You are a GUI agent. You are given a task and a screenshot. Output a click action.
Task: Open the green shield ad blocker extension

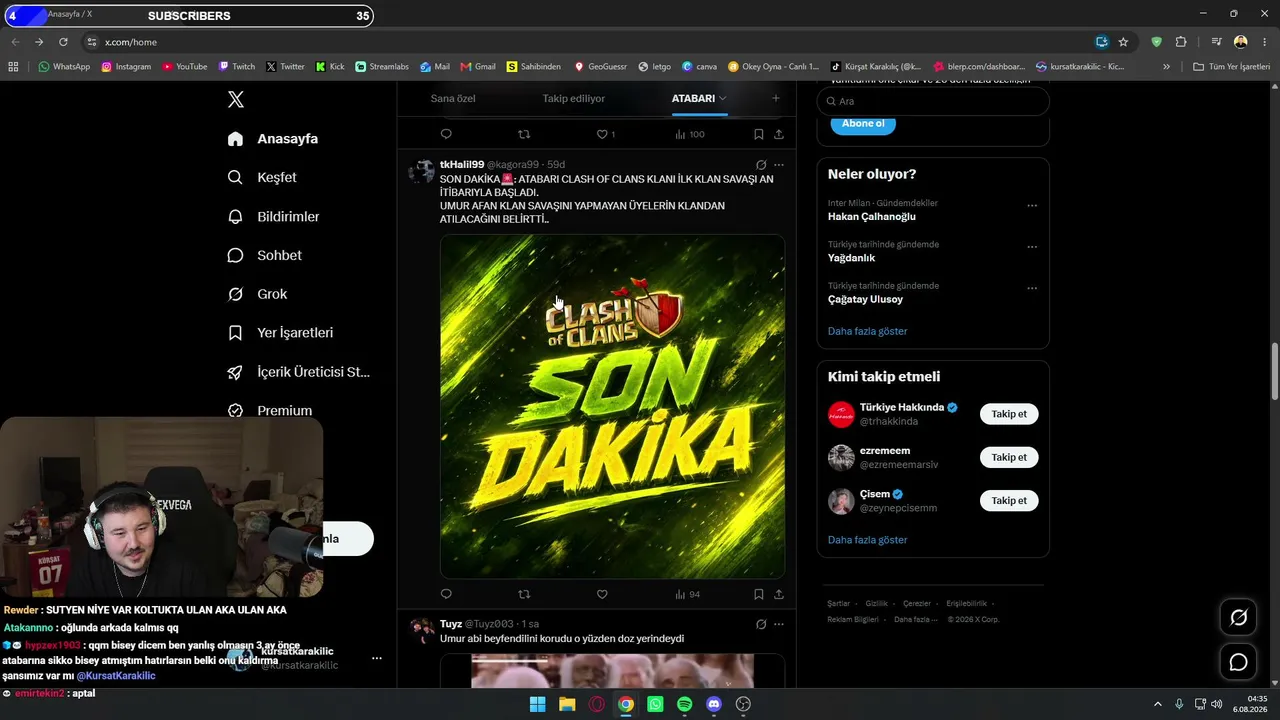pos(1157,42)
